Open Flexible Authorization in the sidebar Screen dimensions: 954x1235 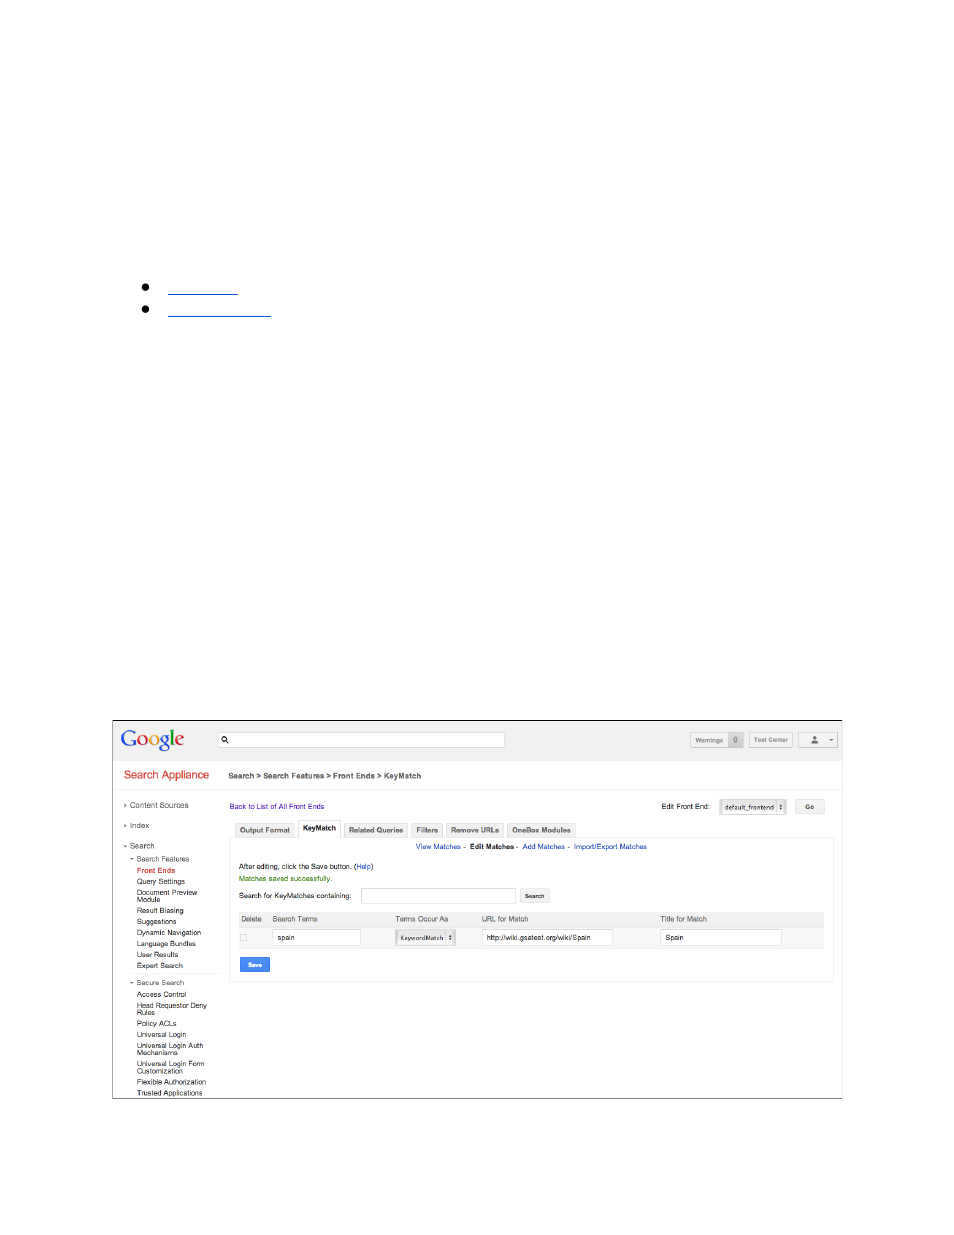tap(172, 1082)
